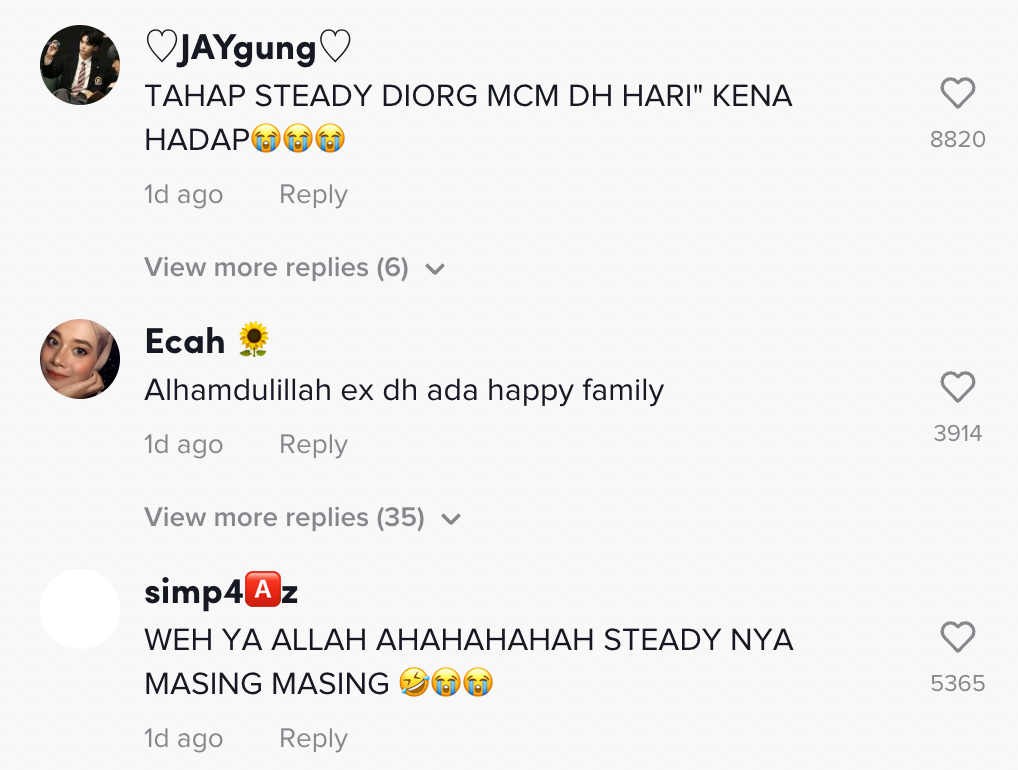Screen dimensions: 1018x770
Task: Reply to simp4Az's comment
Action: coord(313,739)
